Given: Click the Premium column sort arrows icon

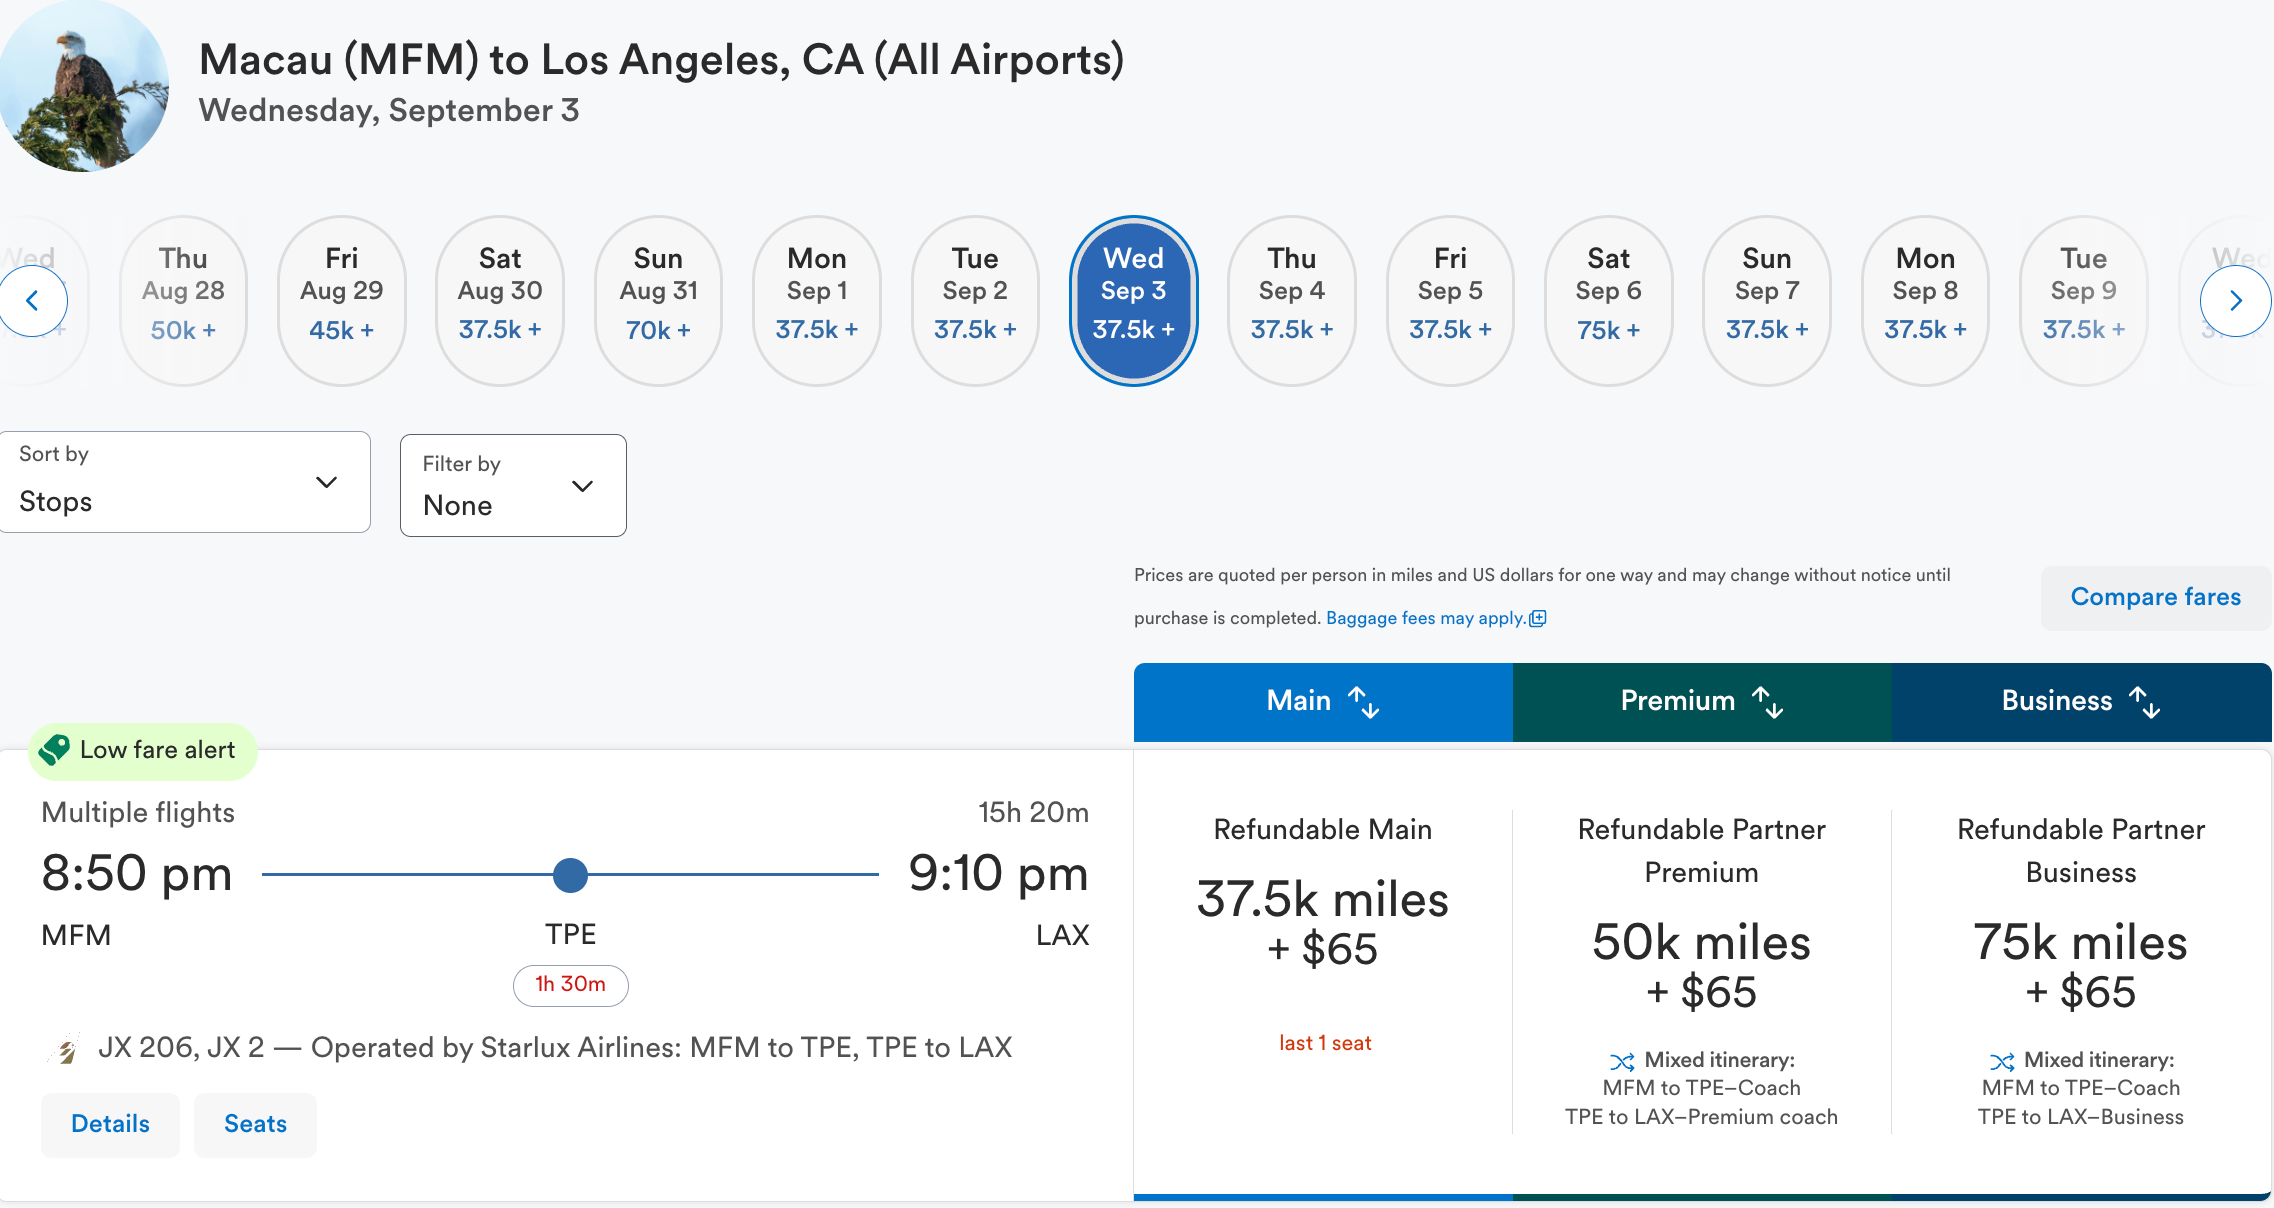Looking at the screenshot, I should (1768, 702).
